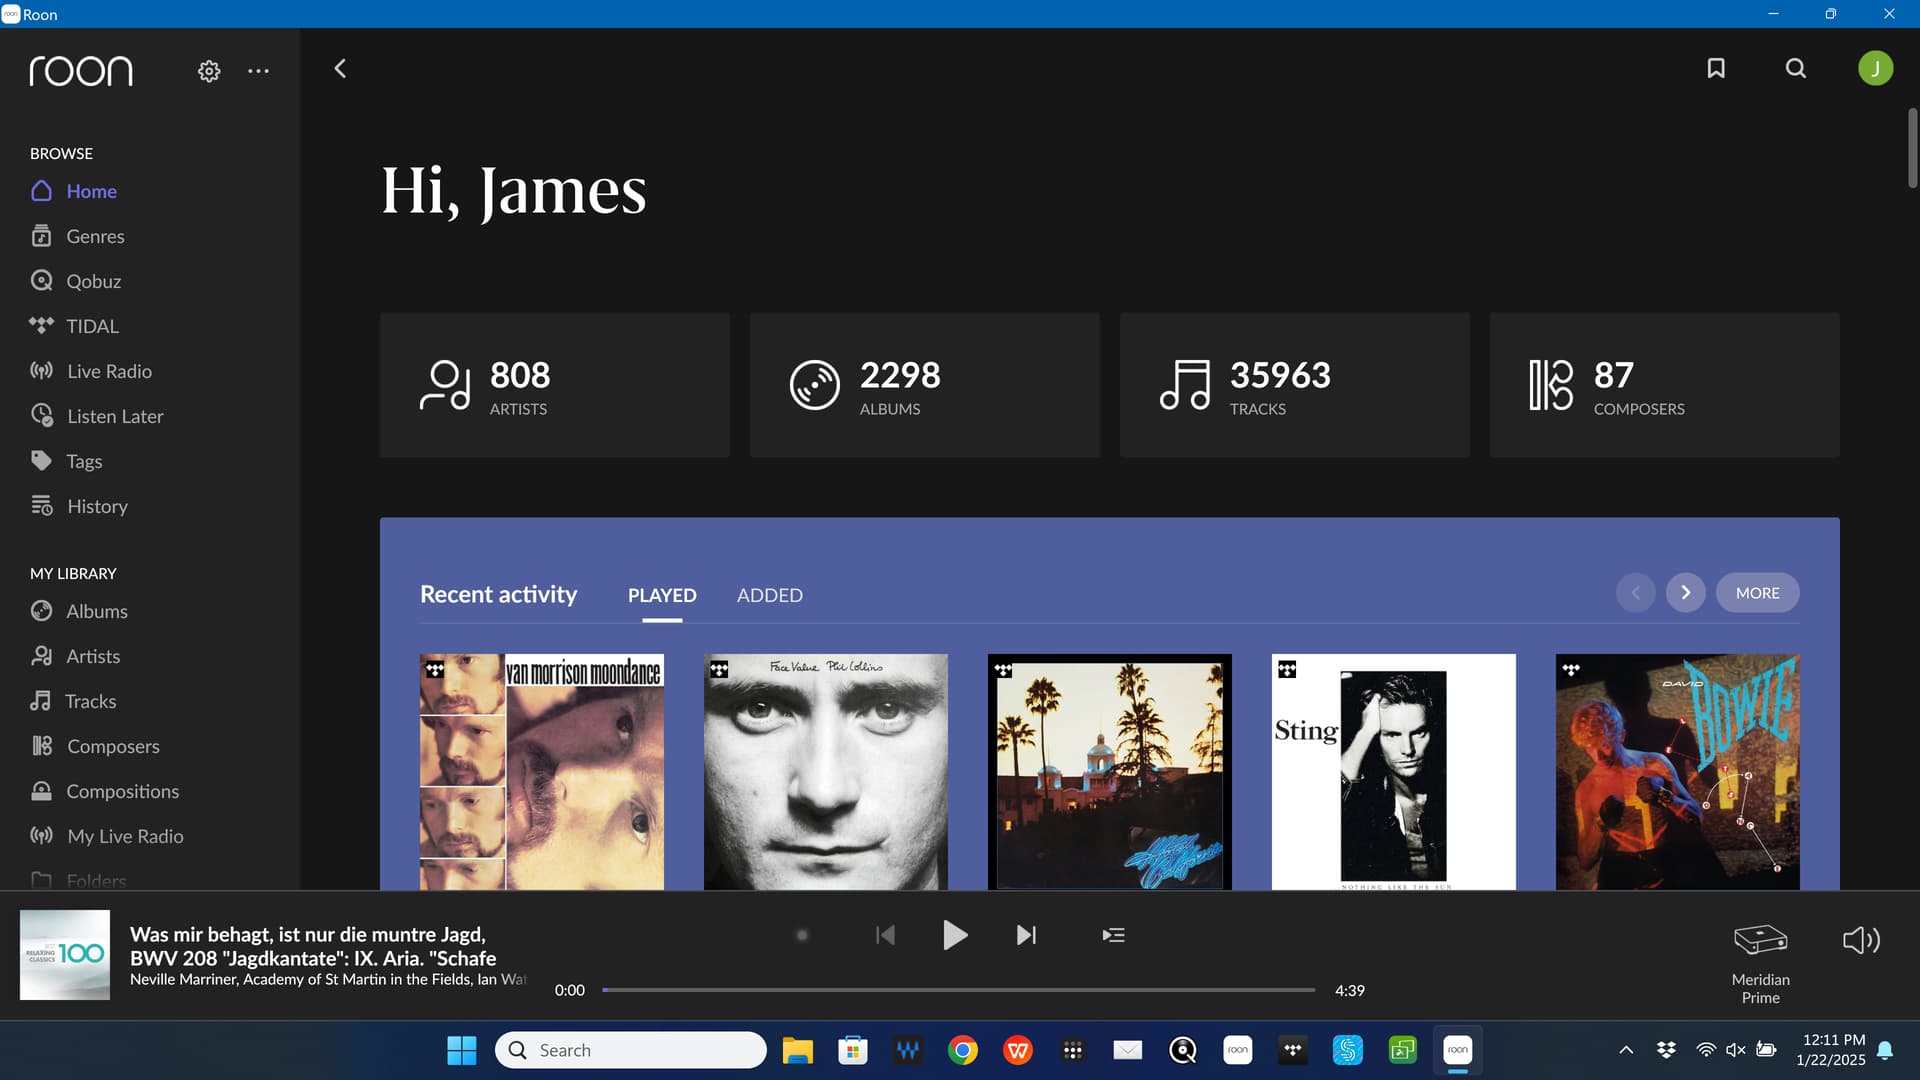
Task: Open My Live Radio in sidebar
Action: [x=107, y=836]
